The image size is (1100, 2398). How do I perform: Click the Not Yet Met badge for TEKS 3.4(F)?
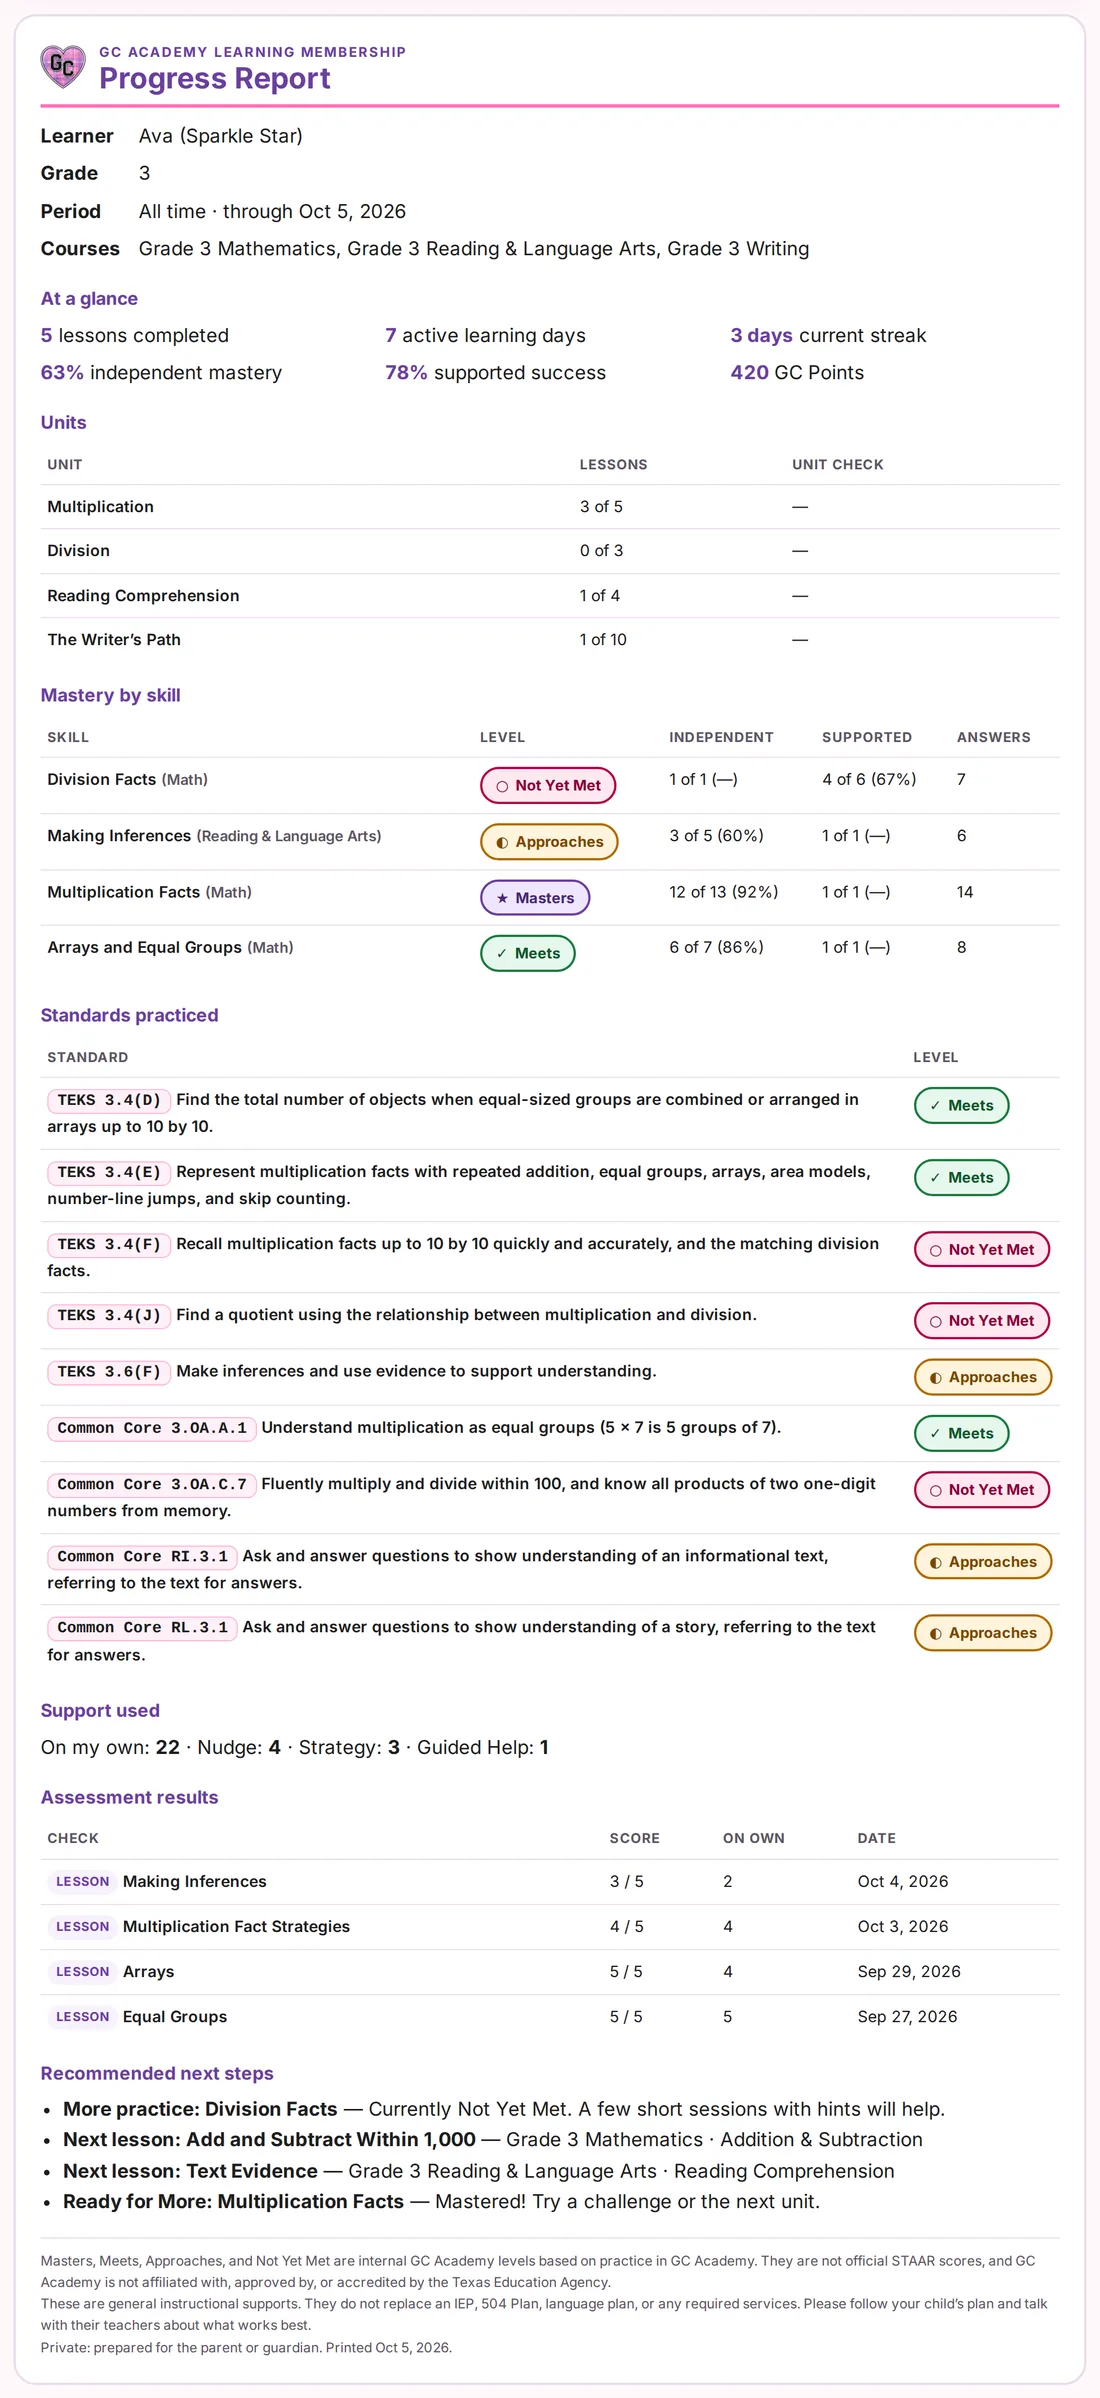[x=982, y=1249]
